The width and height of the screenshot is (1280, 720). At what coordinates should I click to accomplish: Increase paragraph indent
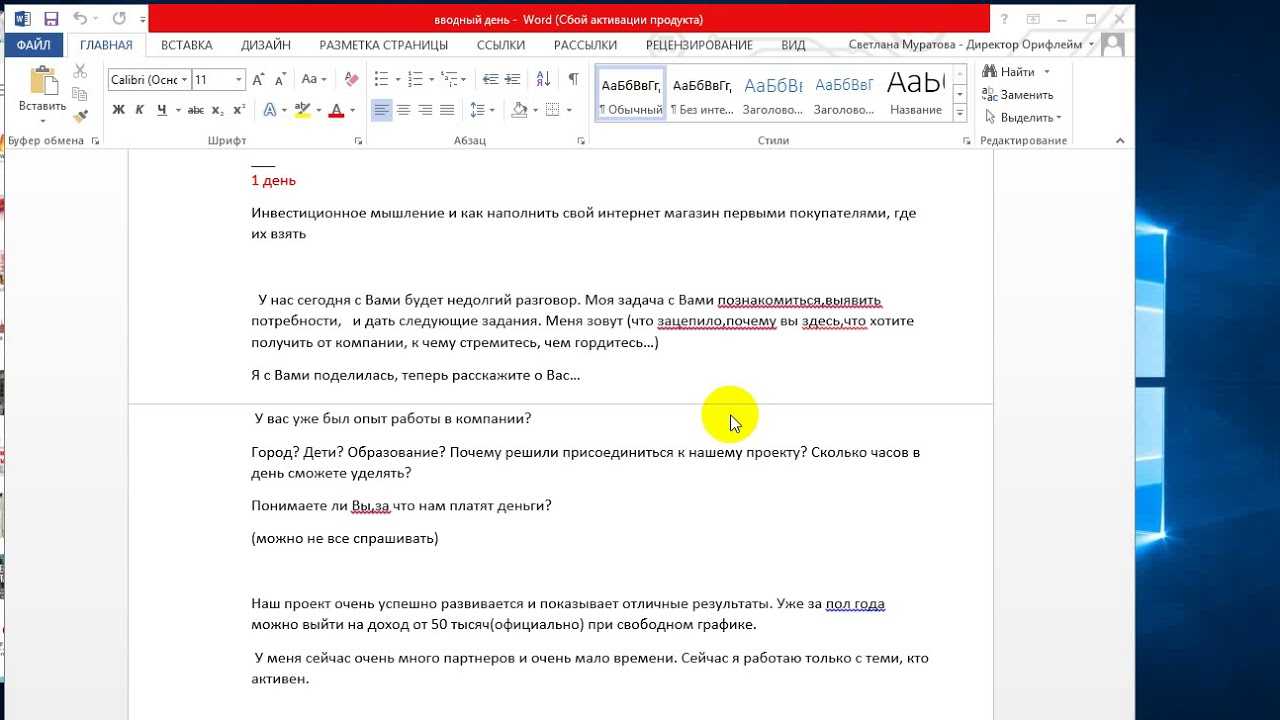coord(511,79)
